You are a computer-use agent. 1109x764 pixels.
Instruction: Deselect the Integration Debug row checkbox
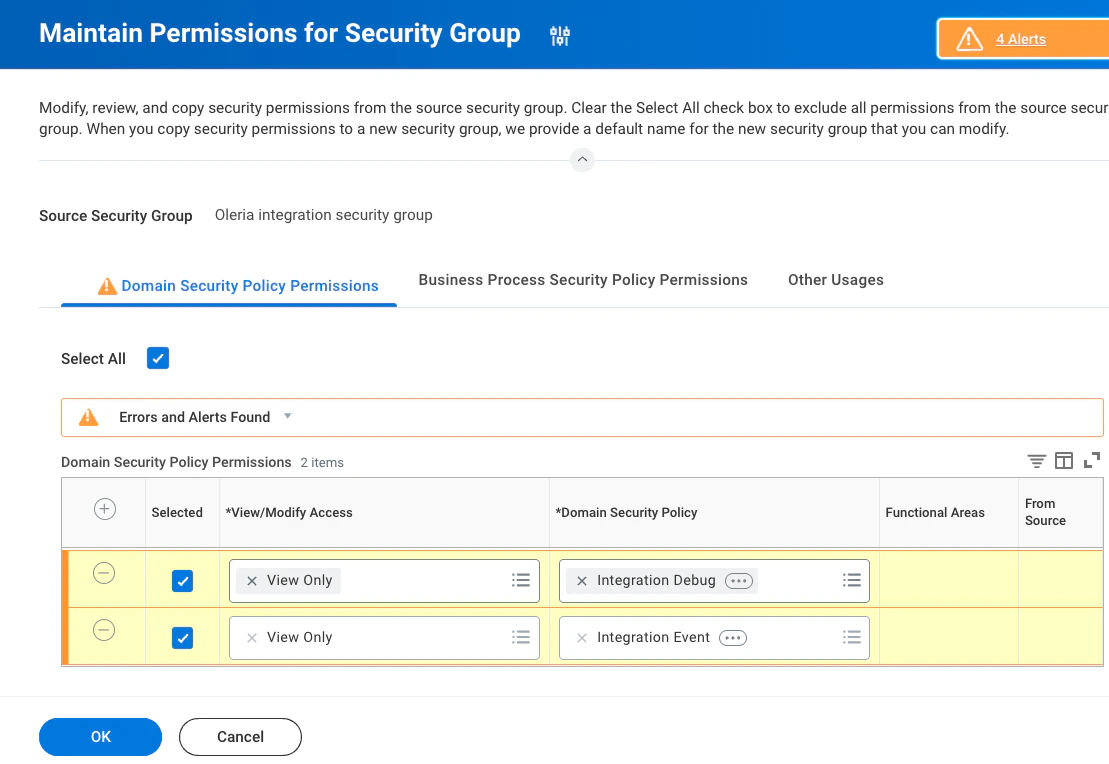pyautogui.click(x=182, y=581)
